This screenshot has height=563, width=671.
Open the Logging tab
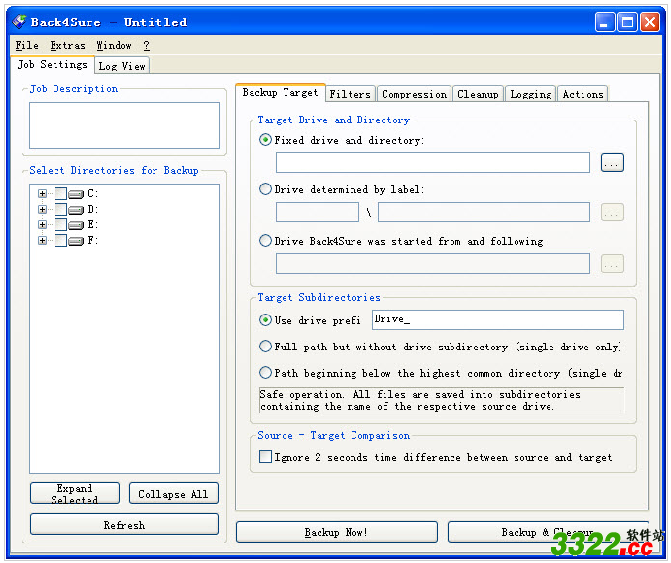point(531,94)
